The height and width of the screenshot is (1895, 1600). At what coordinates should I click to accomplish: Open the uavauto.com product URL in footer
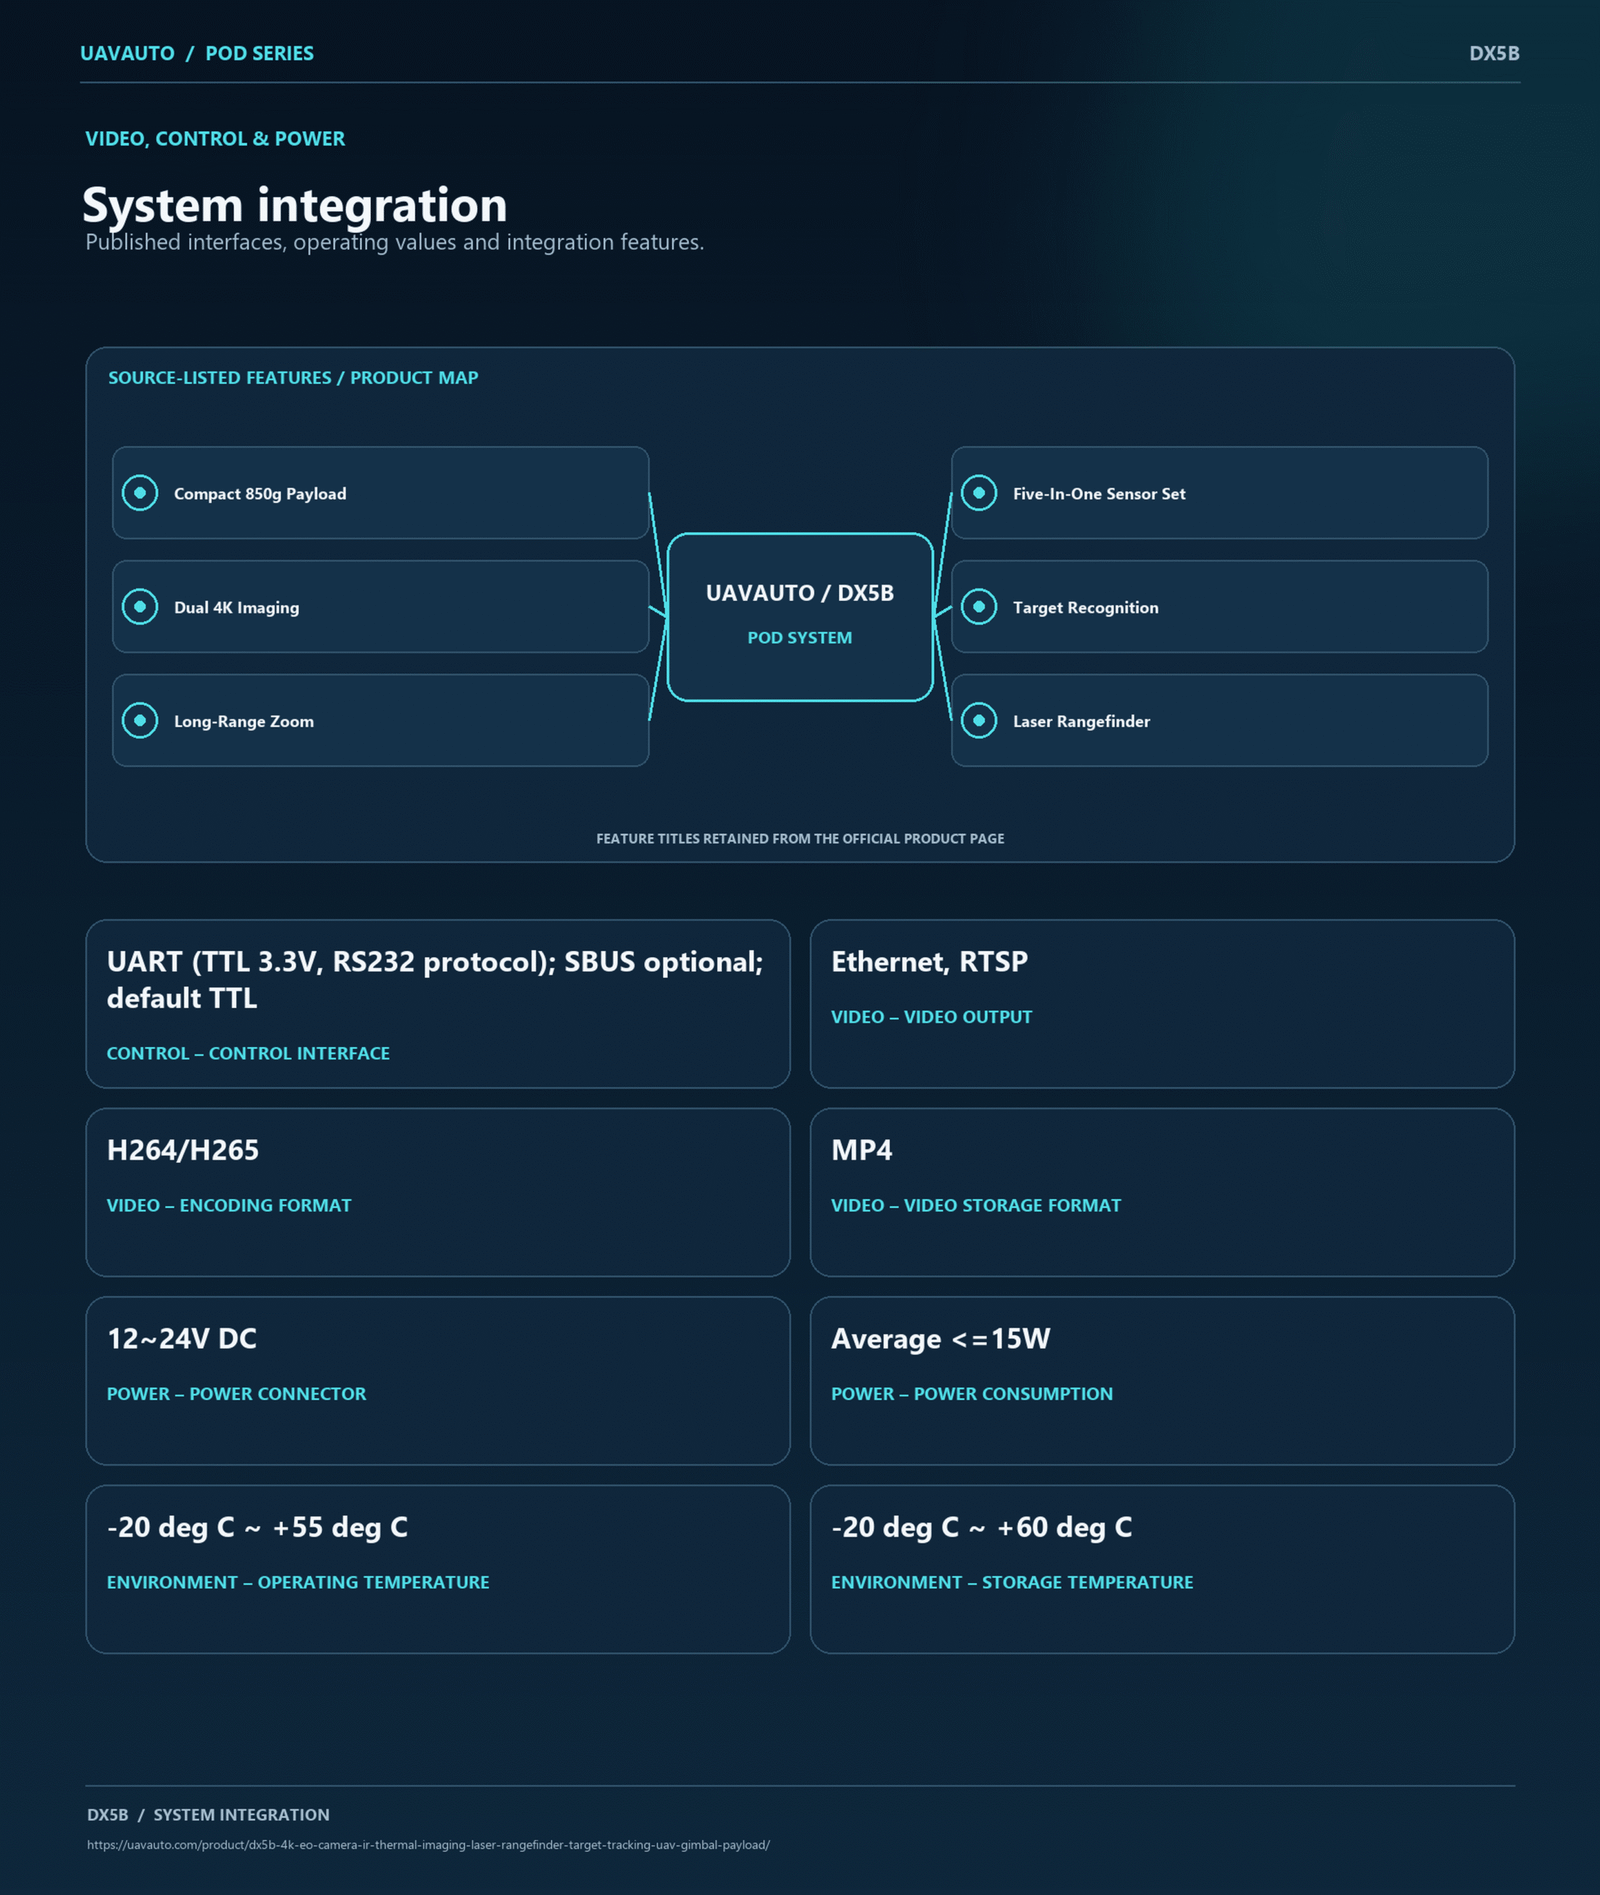pyautogui.click(x=428, y=1846)
